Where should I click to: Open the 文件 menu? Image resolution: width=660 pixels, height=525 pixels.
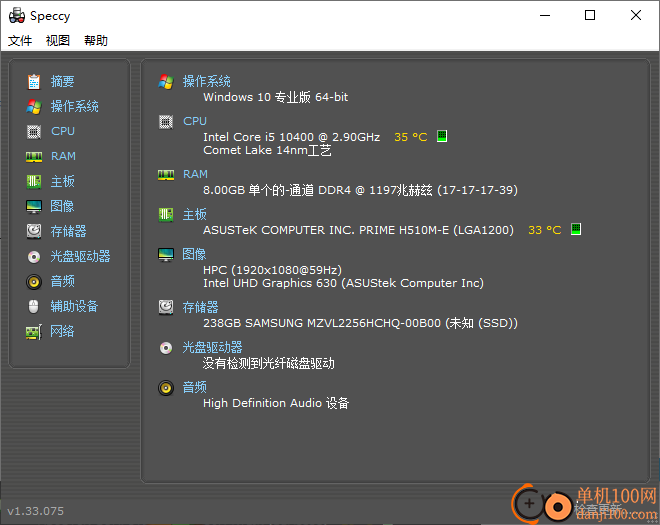[20, 40]
